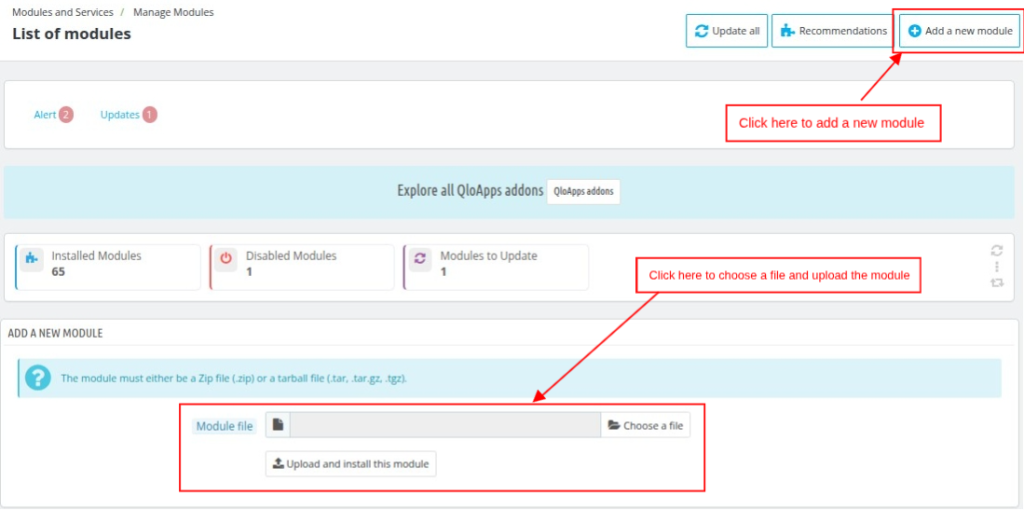
Task: Click the 'Module file' label
Action: point(224,426)
